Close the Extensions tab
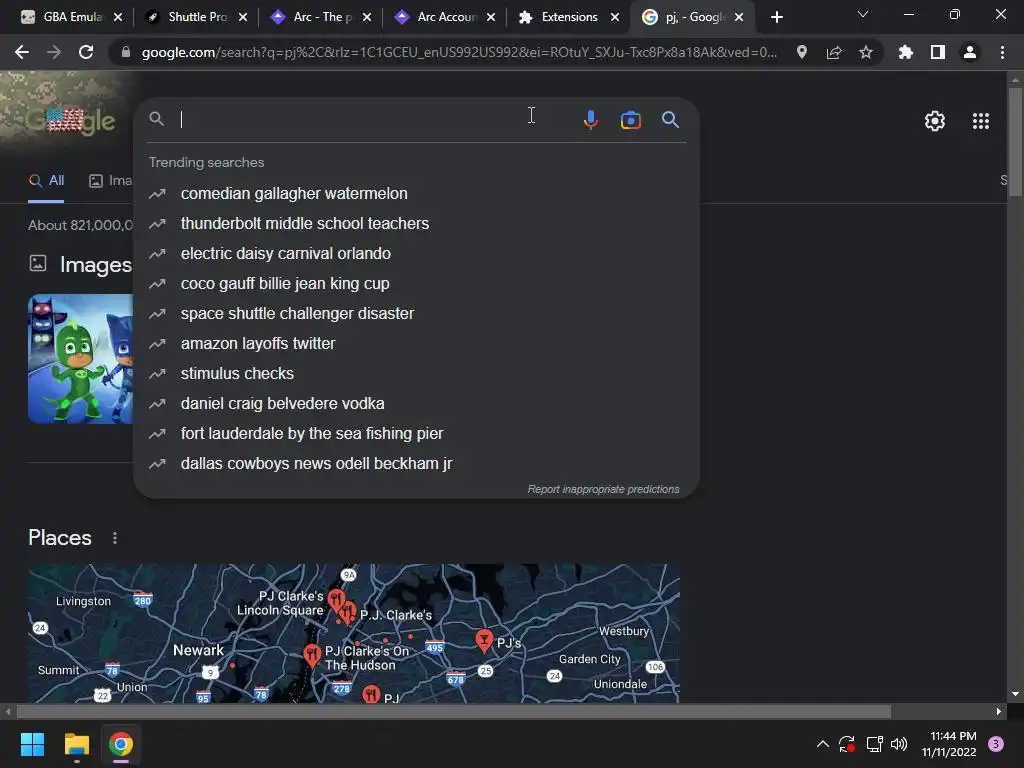 (615, 17)
